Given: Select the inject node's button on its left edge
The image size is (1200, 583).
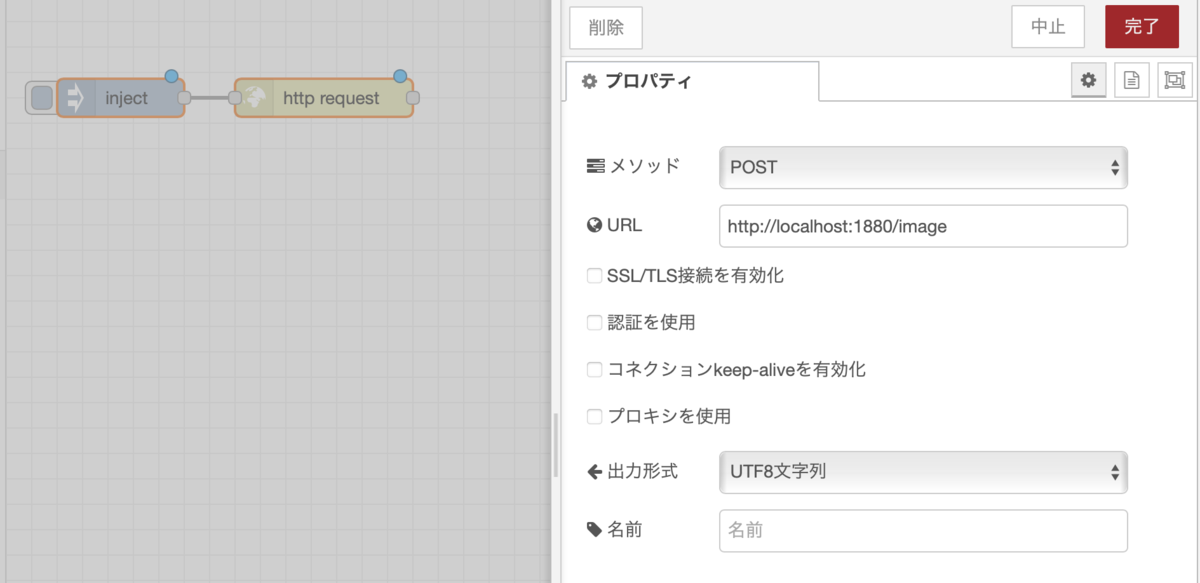Looking at the screenshot, I should 40,97.
